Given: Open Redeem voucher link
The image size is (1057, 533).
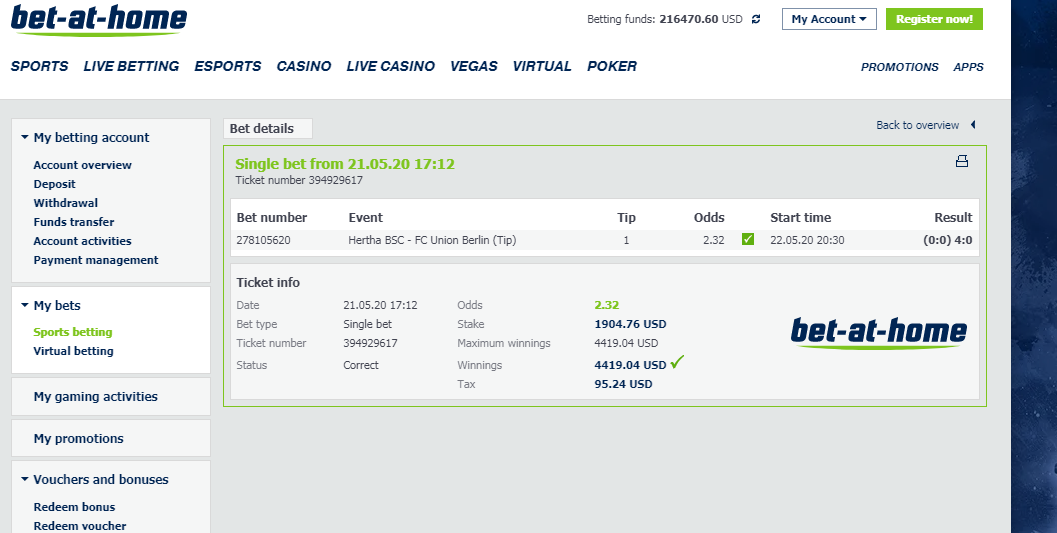Looking at the screenshot, I should (80, 526).
